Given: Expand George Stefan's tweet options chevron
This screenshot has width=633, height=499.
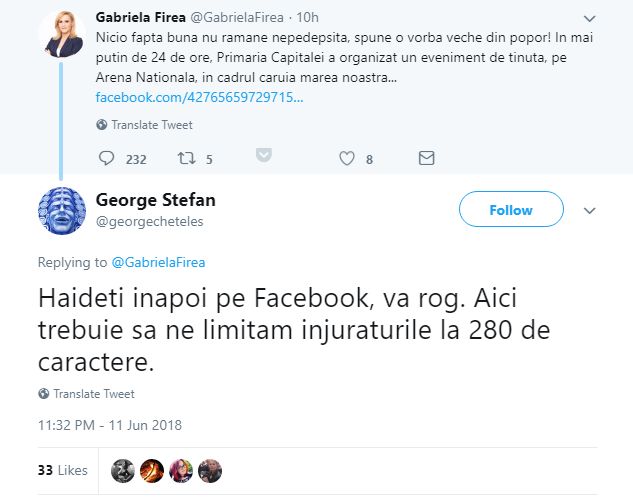Looking at the screenshot, I should click(590, 211).
